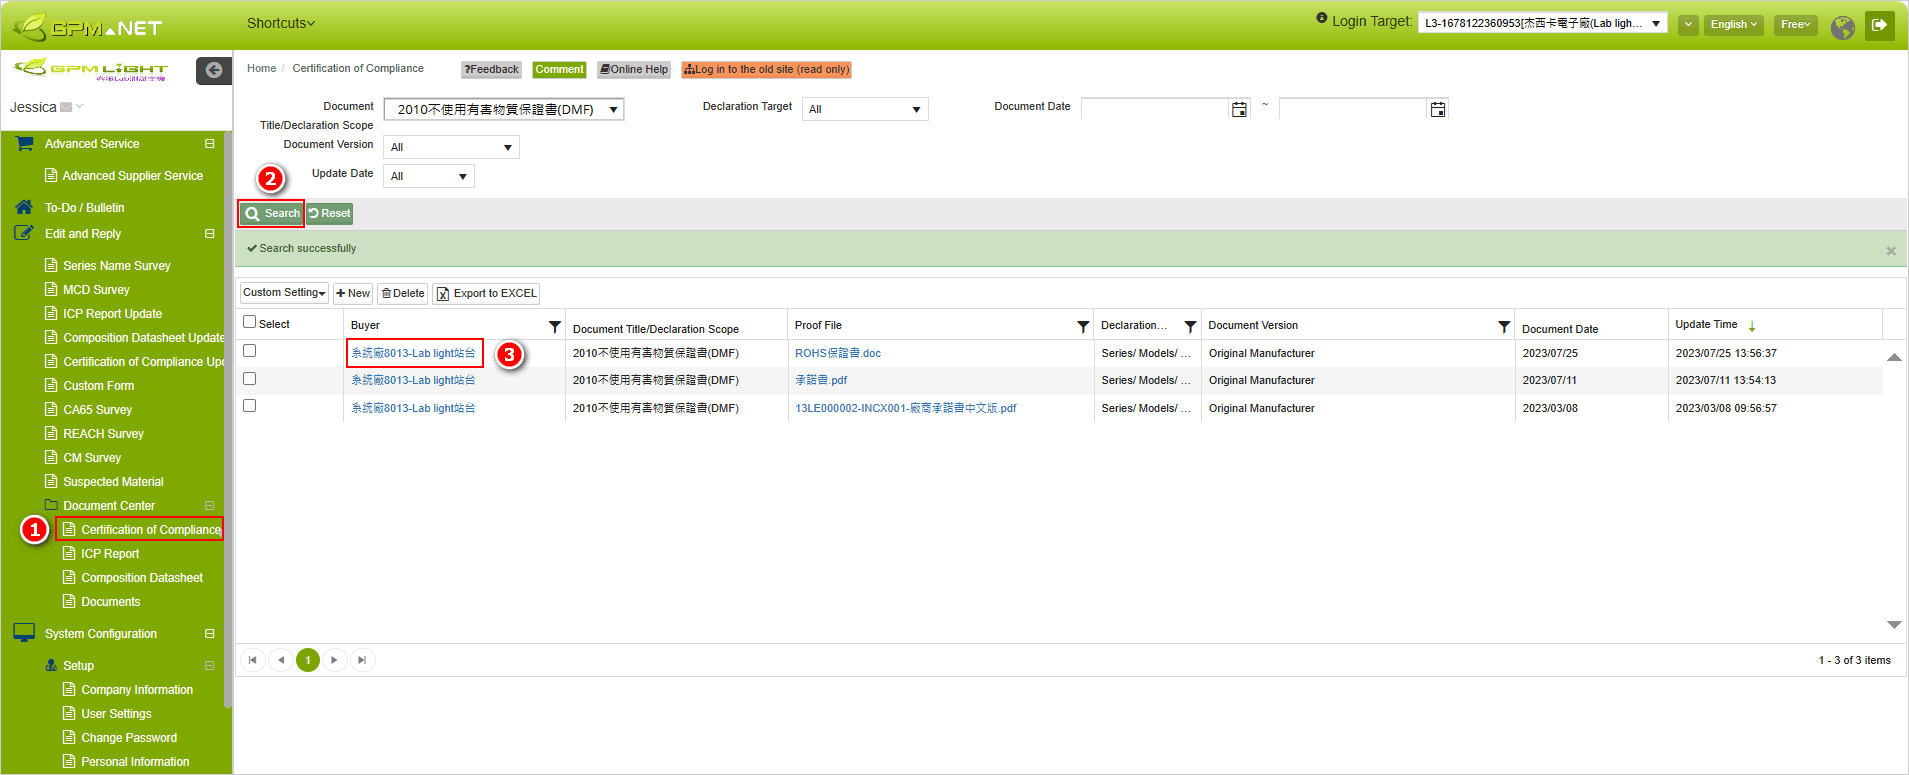Collapse the Advanced Service section
Viewport: 1909px width, 775px height.
coord(210,144)
